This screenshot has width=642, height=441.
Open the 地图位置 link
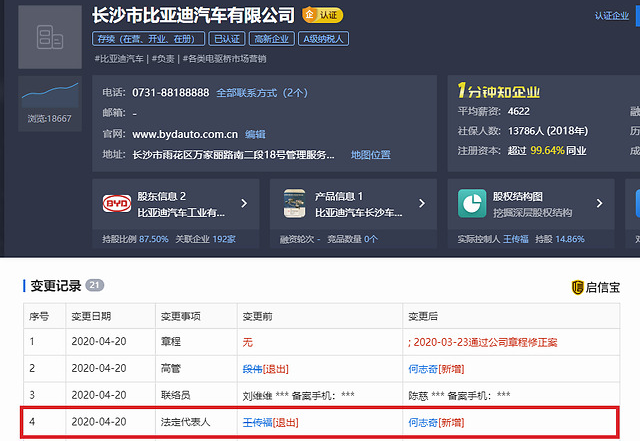(x=371, y=155)
